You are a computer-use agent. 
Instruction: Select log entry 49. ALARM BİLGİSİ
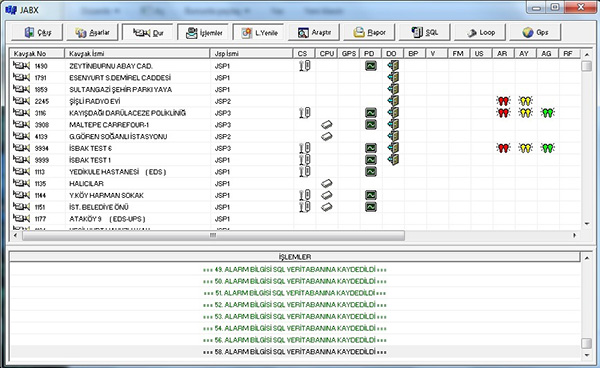tap(295, 270)
